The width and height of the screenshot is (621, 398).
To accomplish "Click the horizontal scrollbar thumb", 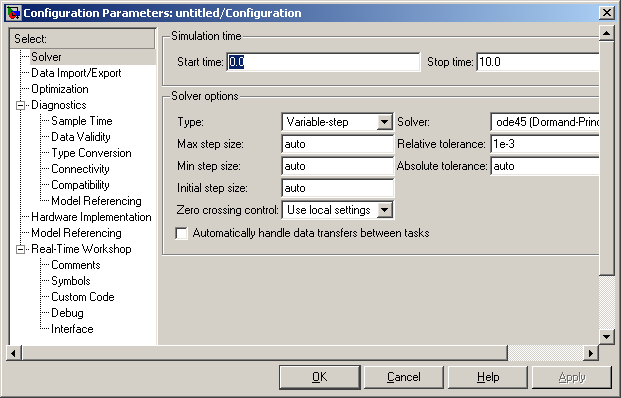I will point(265,353).
